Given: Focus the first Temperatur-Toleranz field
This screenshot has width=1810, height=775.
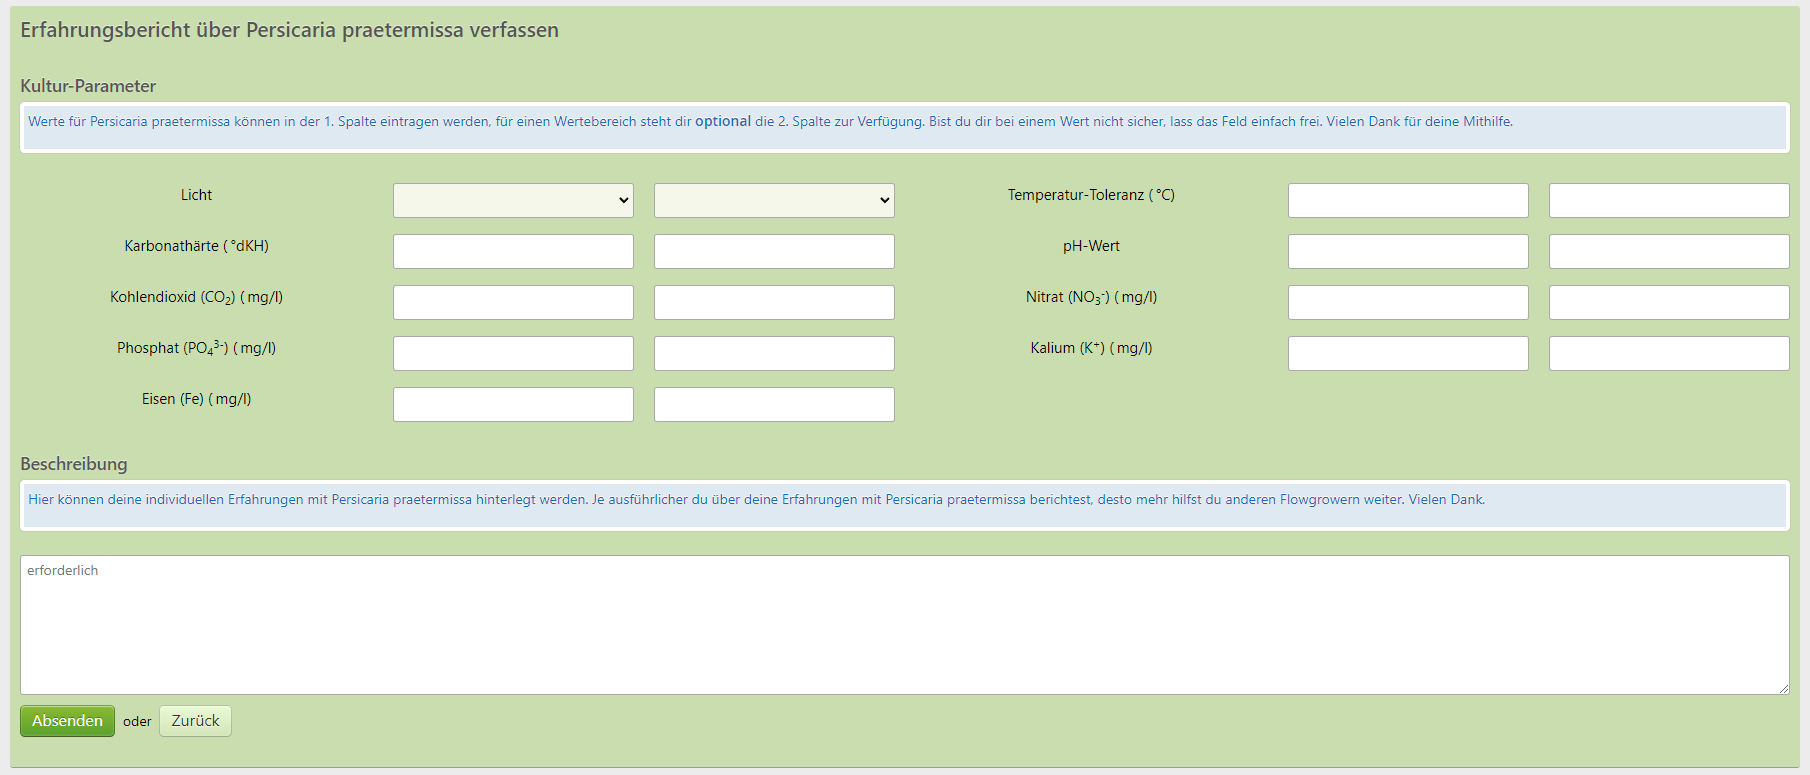Looking at the screenshot, I should click(1408, 200).
